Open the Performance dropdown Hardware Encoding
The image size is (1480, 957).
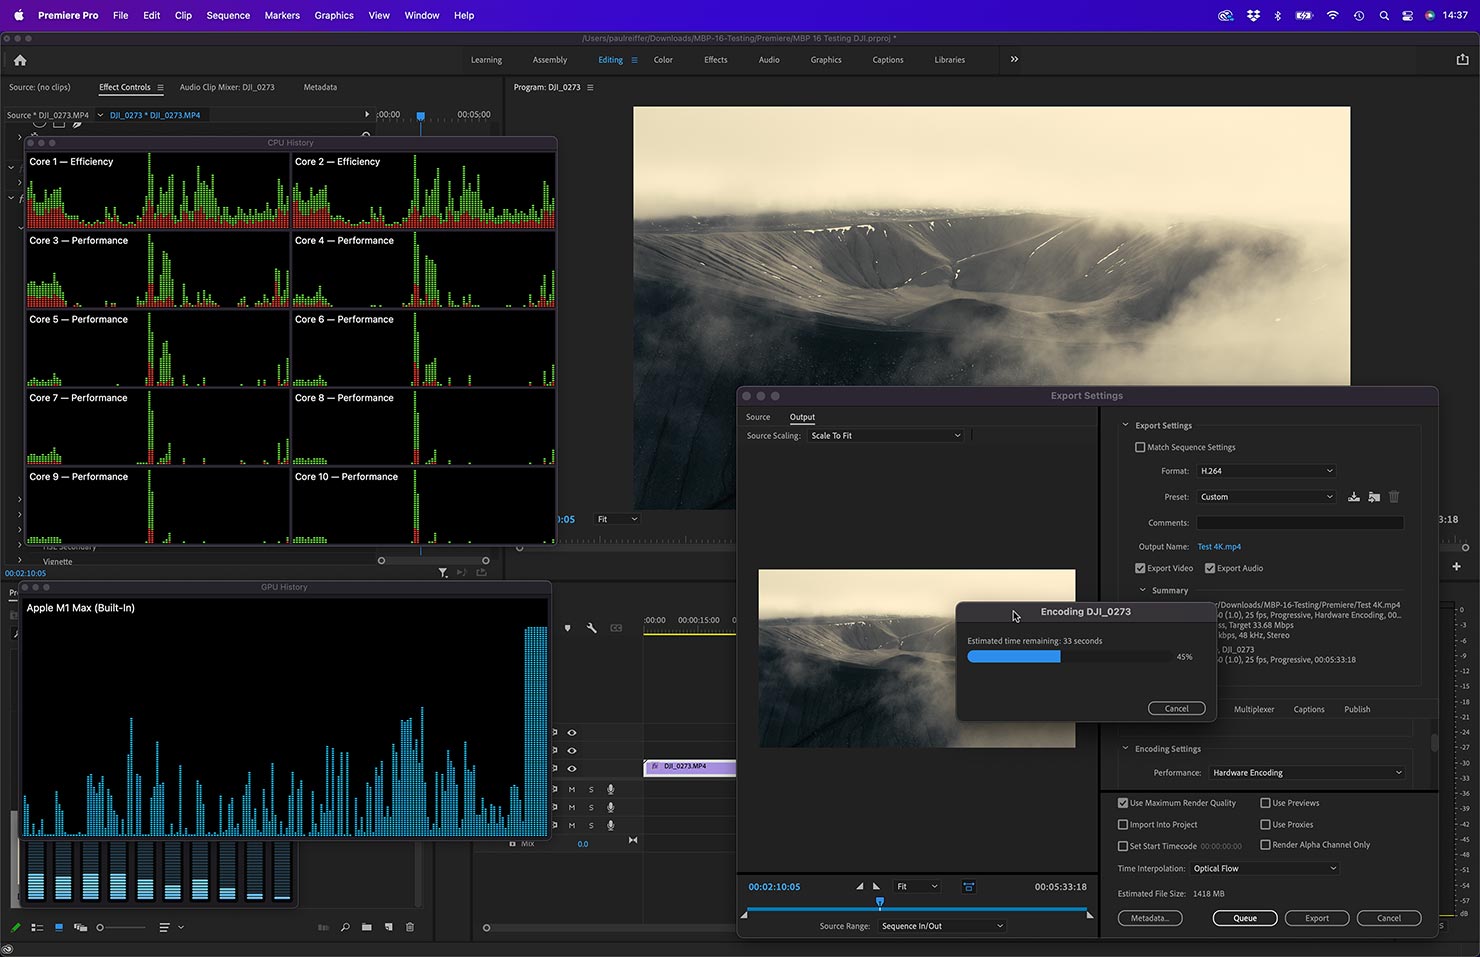pos(1307,773)
